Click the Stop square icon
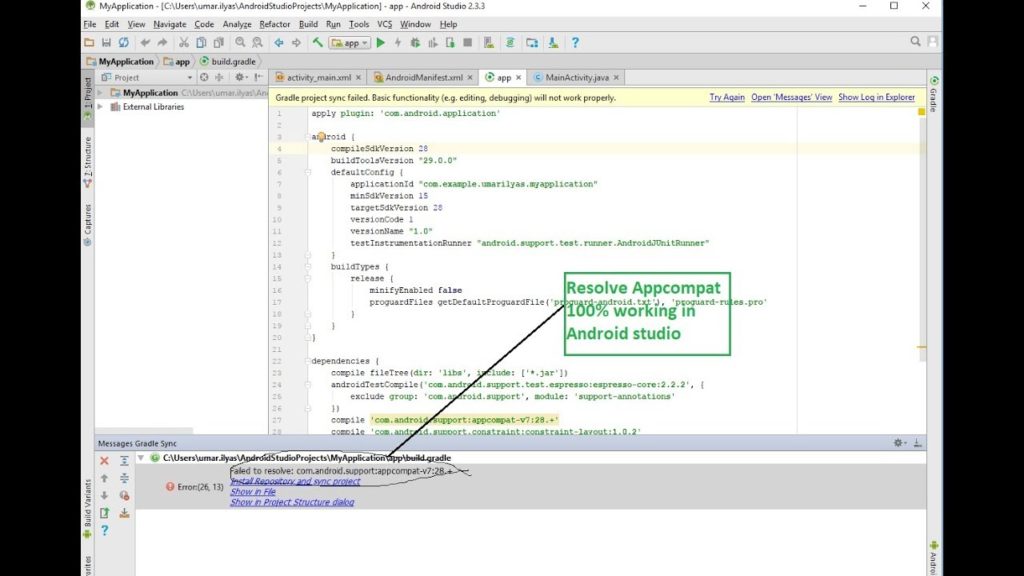This screenshot has width=1024, height=576. pyautogui.click(x=468, y=42)
